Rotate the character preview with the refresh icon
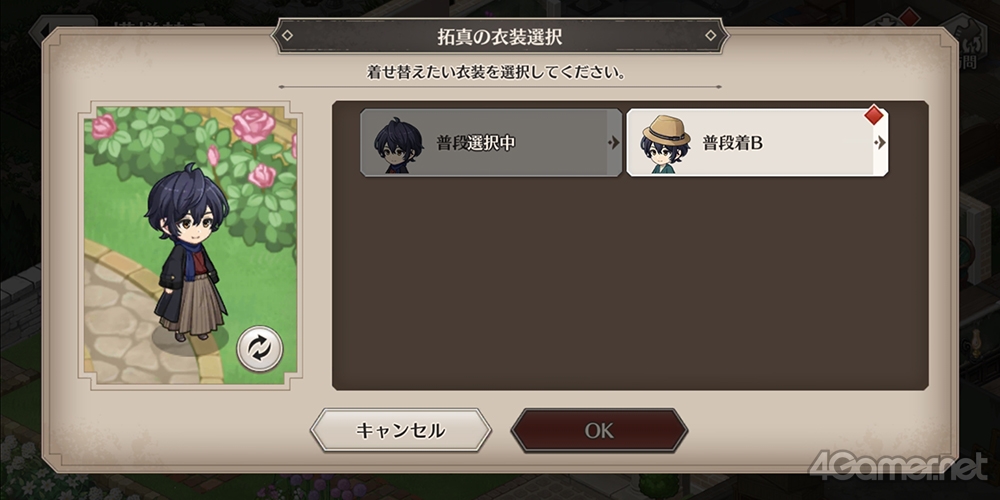The width and height of the screenshot is (1000, 500). click(260, 349)
